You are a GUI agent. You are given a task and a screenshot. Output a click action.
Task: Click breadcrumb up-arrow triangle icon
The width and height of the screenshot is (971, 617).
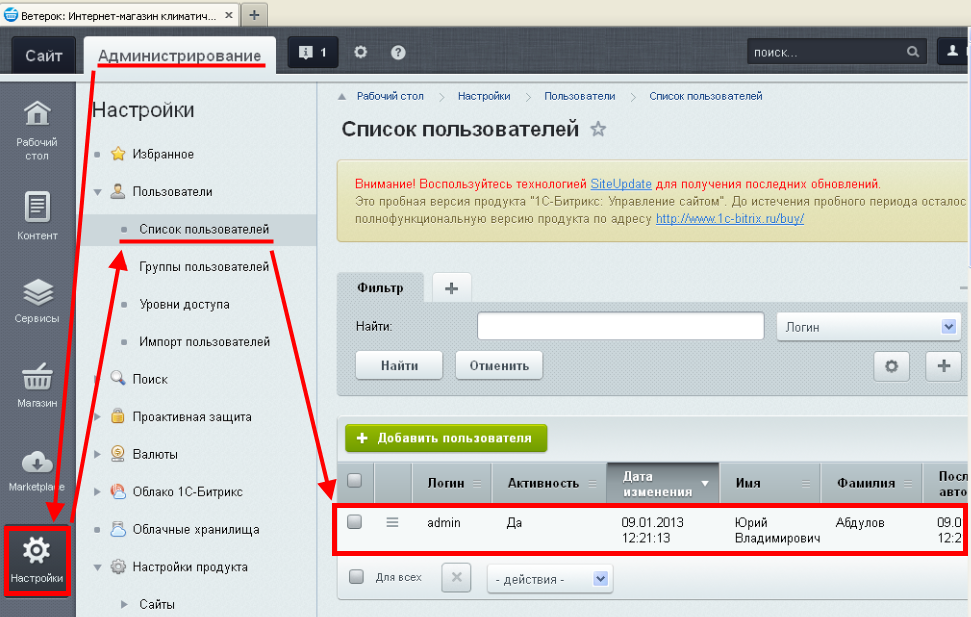tap(342, 97)
